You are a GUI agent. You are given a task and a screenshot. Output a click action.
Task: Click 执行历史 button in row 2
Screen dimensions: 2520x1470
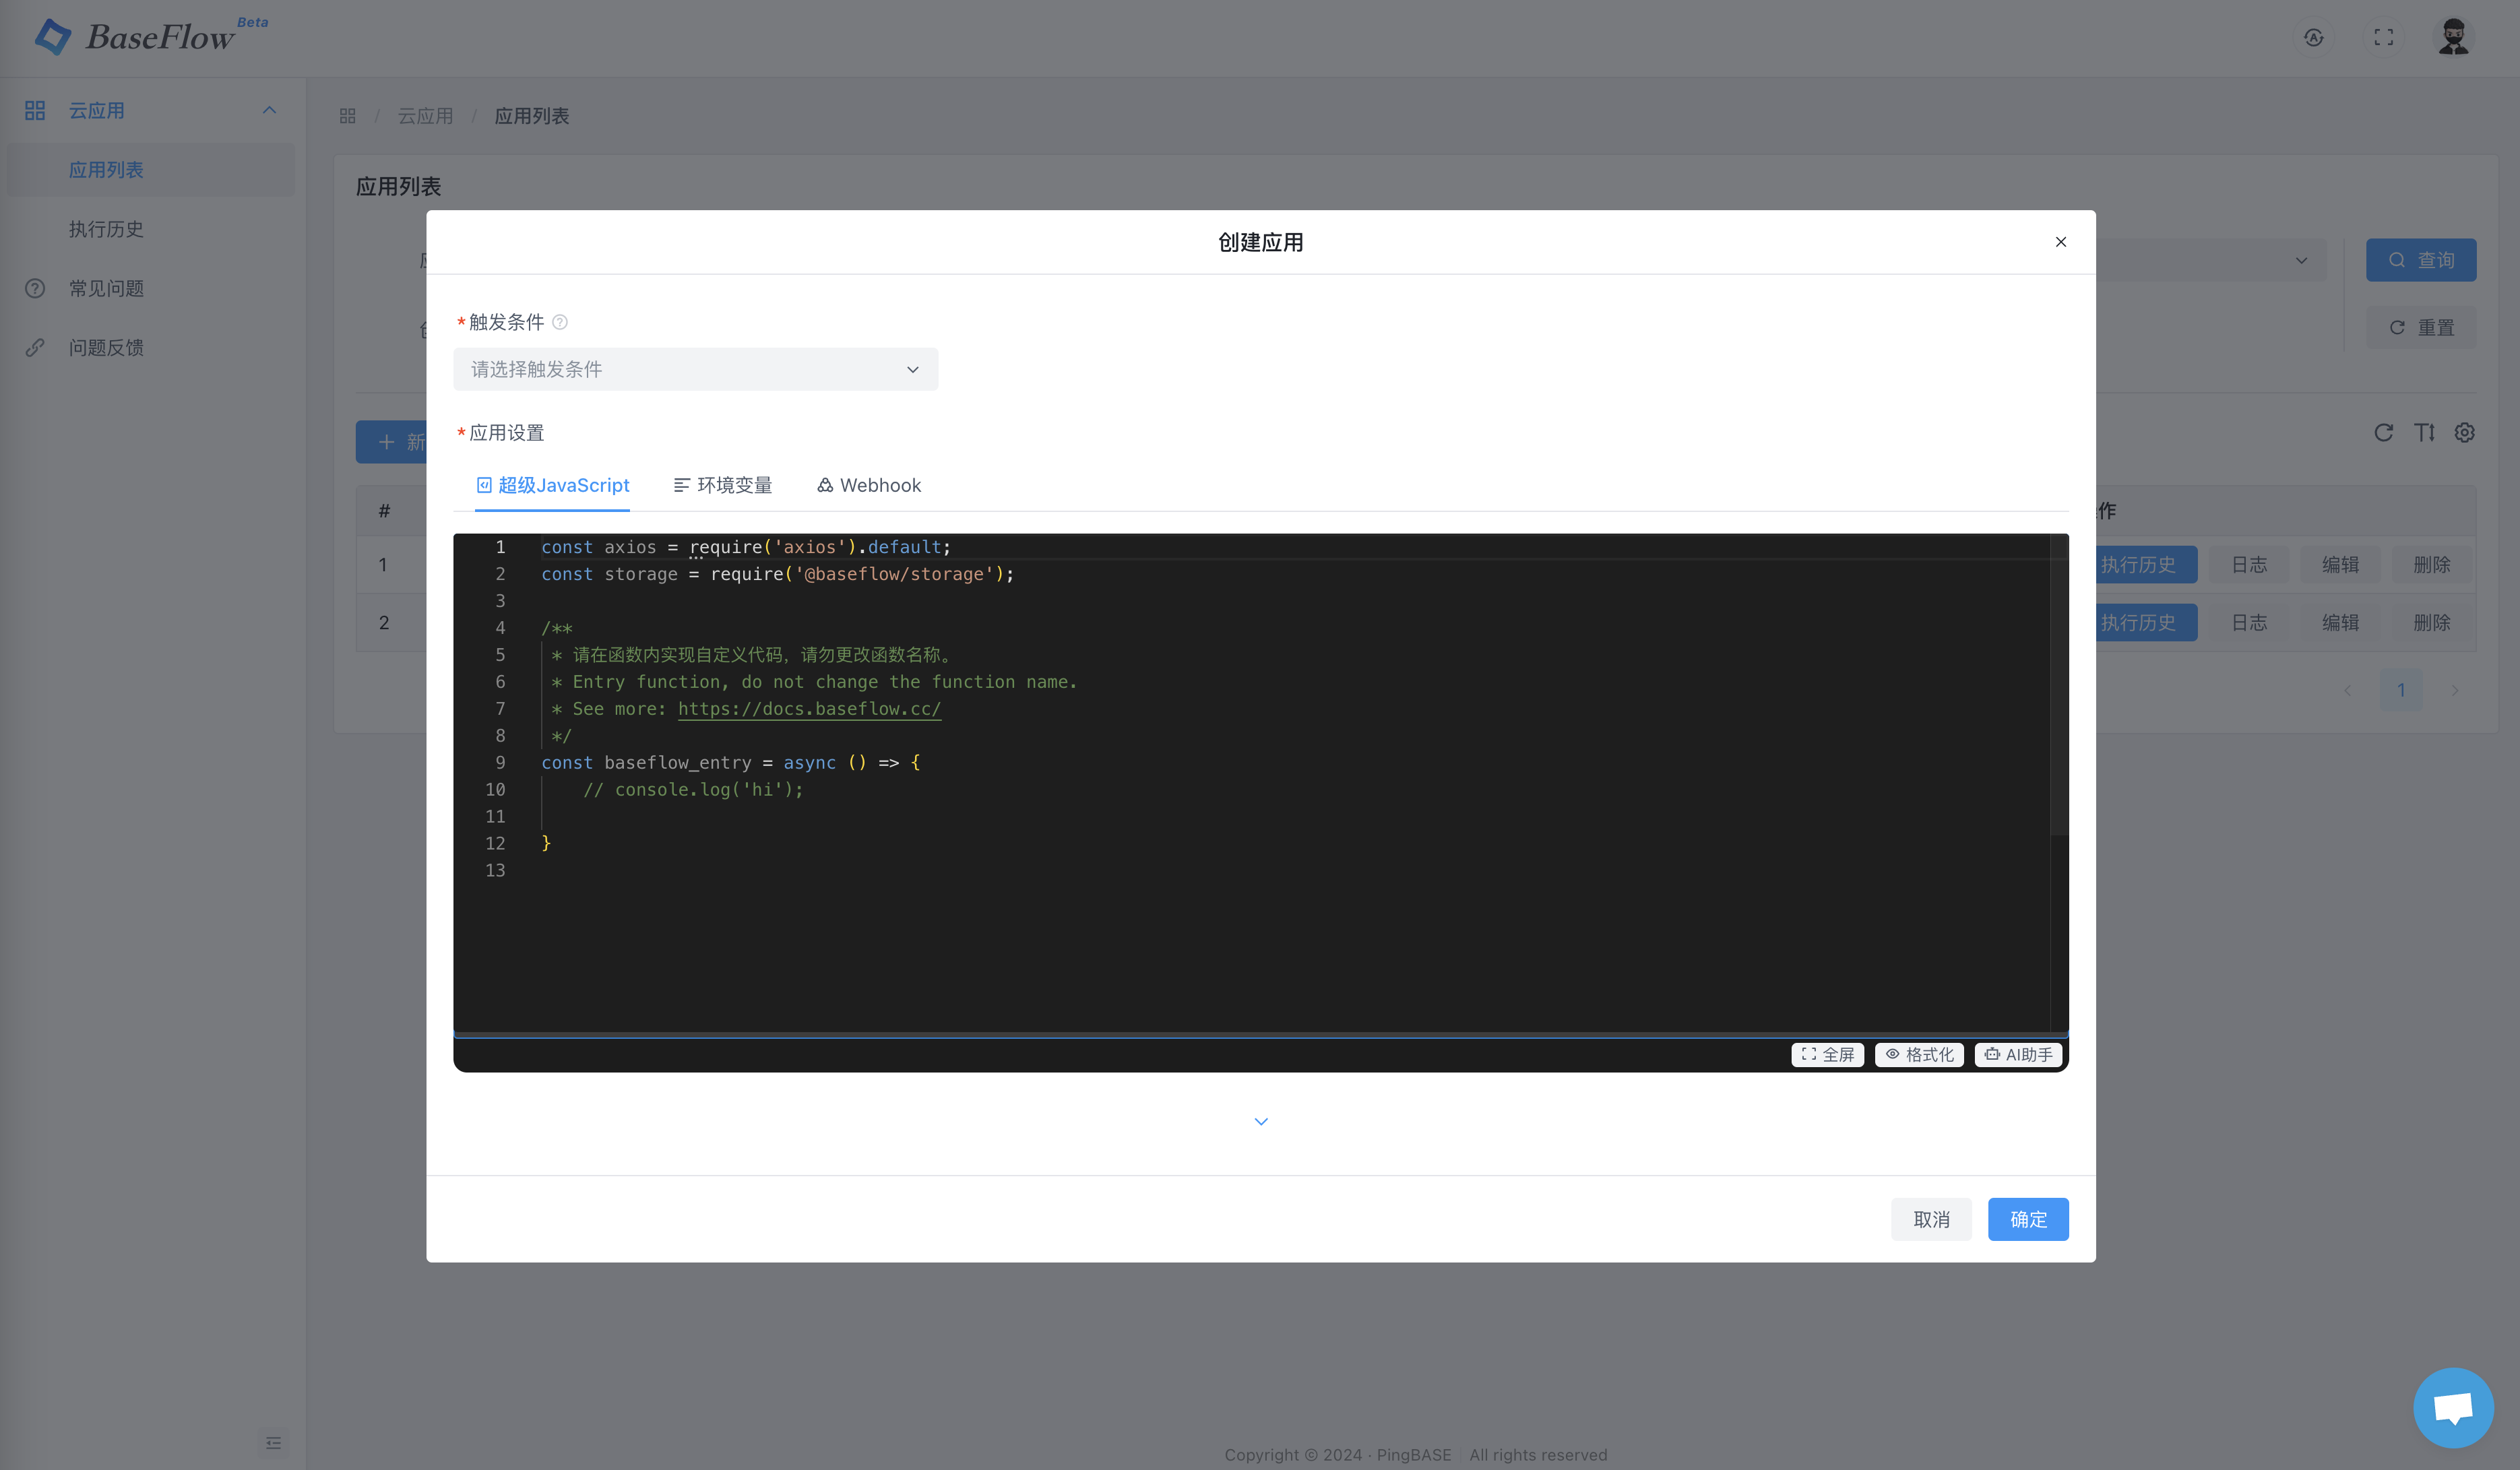coord(2146,623)
